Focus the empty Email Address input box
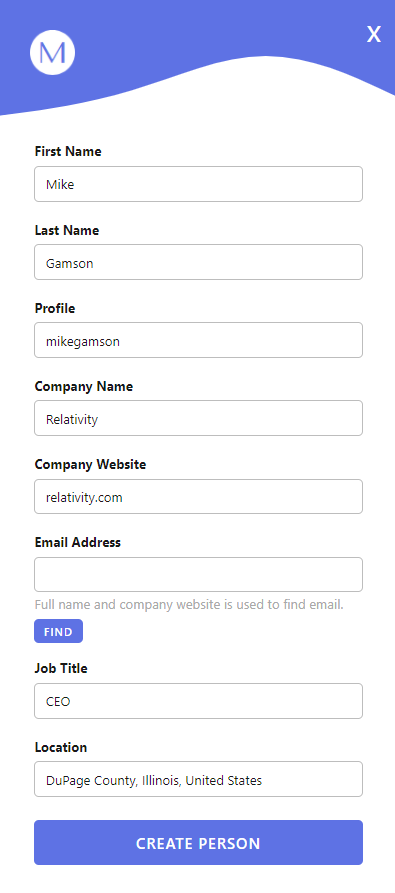Screen dimensions: 395x893 [198, 574]
